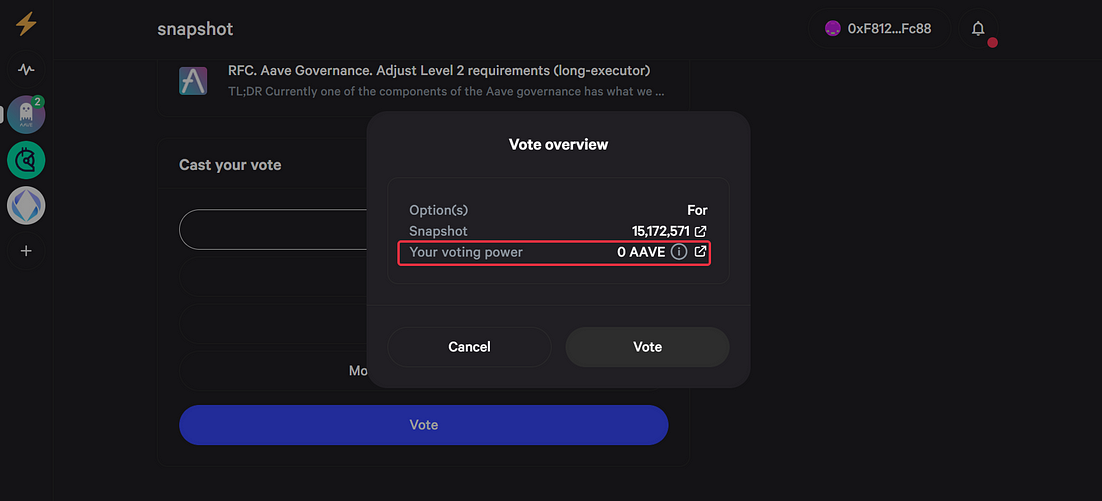The image size is (1102, 501).
Task: Click the Aave proposal logo thumbnail
Action: coord(193,81)
